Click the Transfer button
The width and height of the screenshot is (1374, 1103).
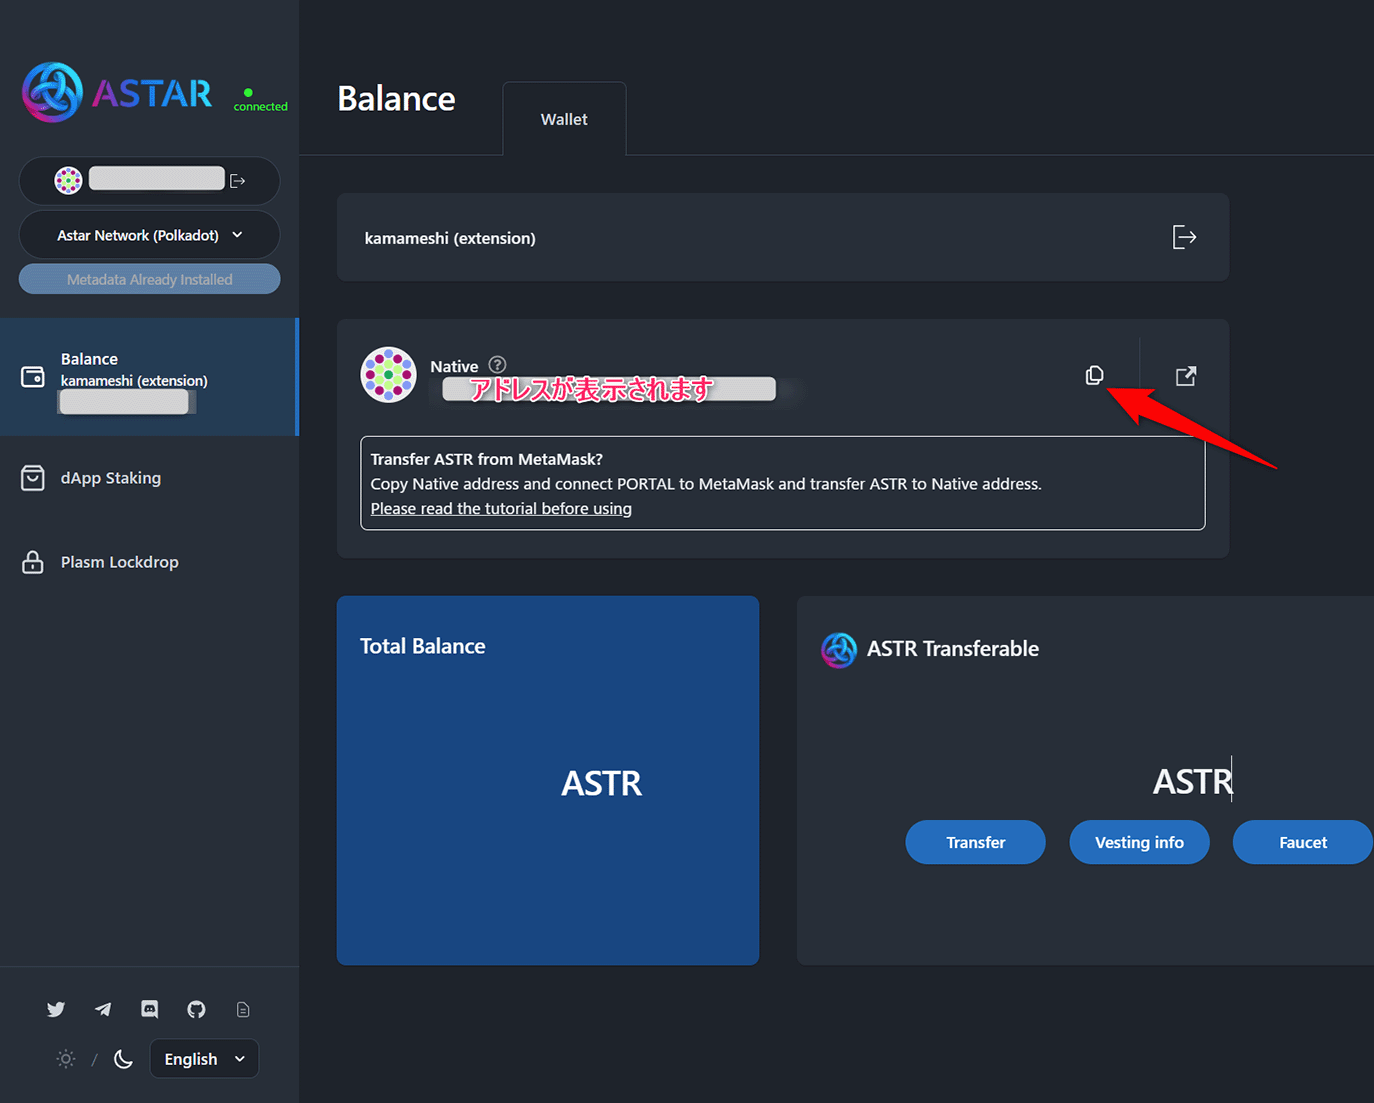pyautogui.click(x=975, y=842)
